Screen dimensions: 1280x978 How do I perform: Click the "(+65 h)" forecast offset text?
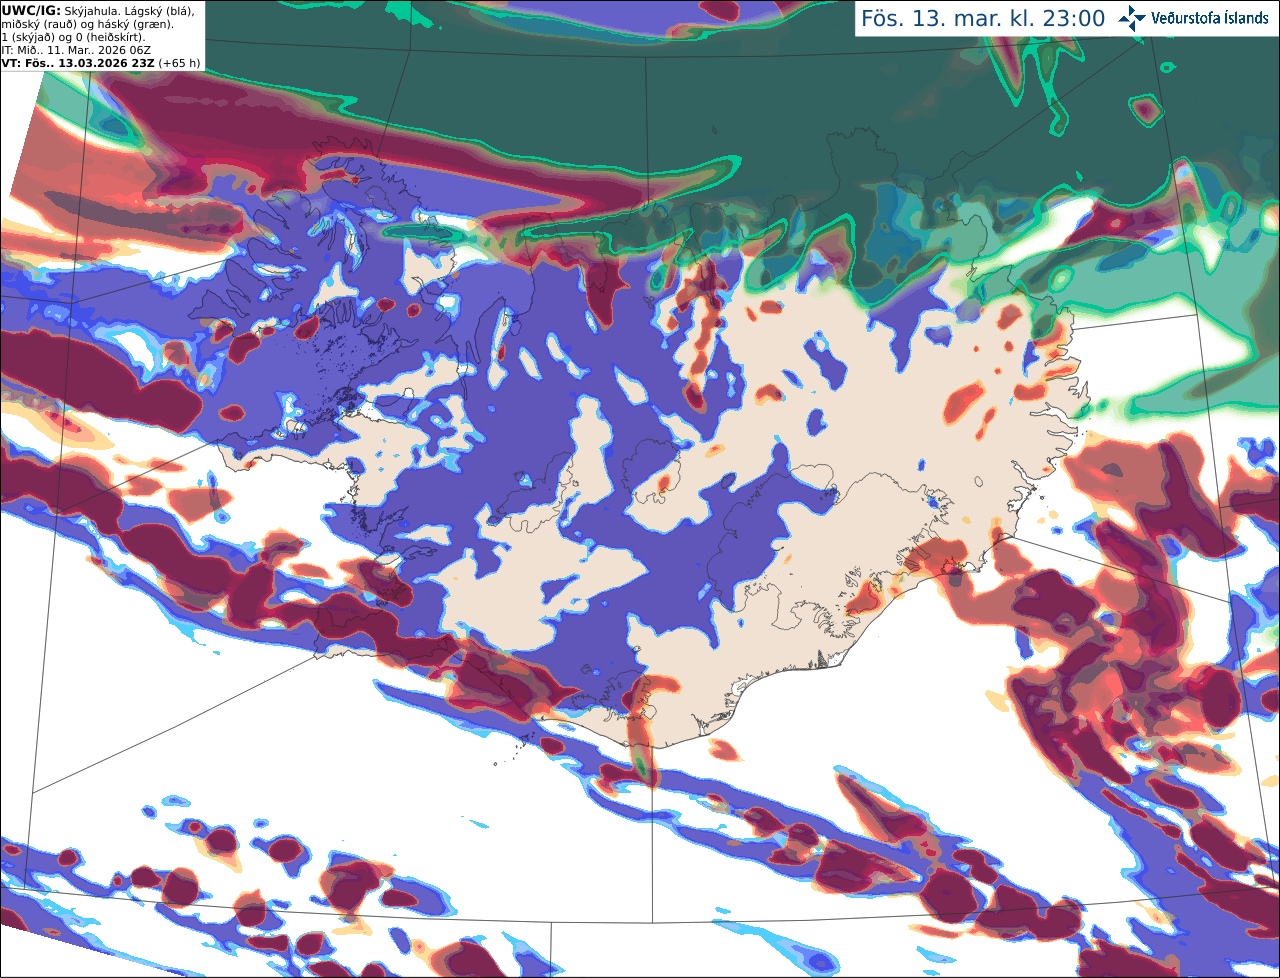click(x=179, y=63)
